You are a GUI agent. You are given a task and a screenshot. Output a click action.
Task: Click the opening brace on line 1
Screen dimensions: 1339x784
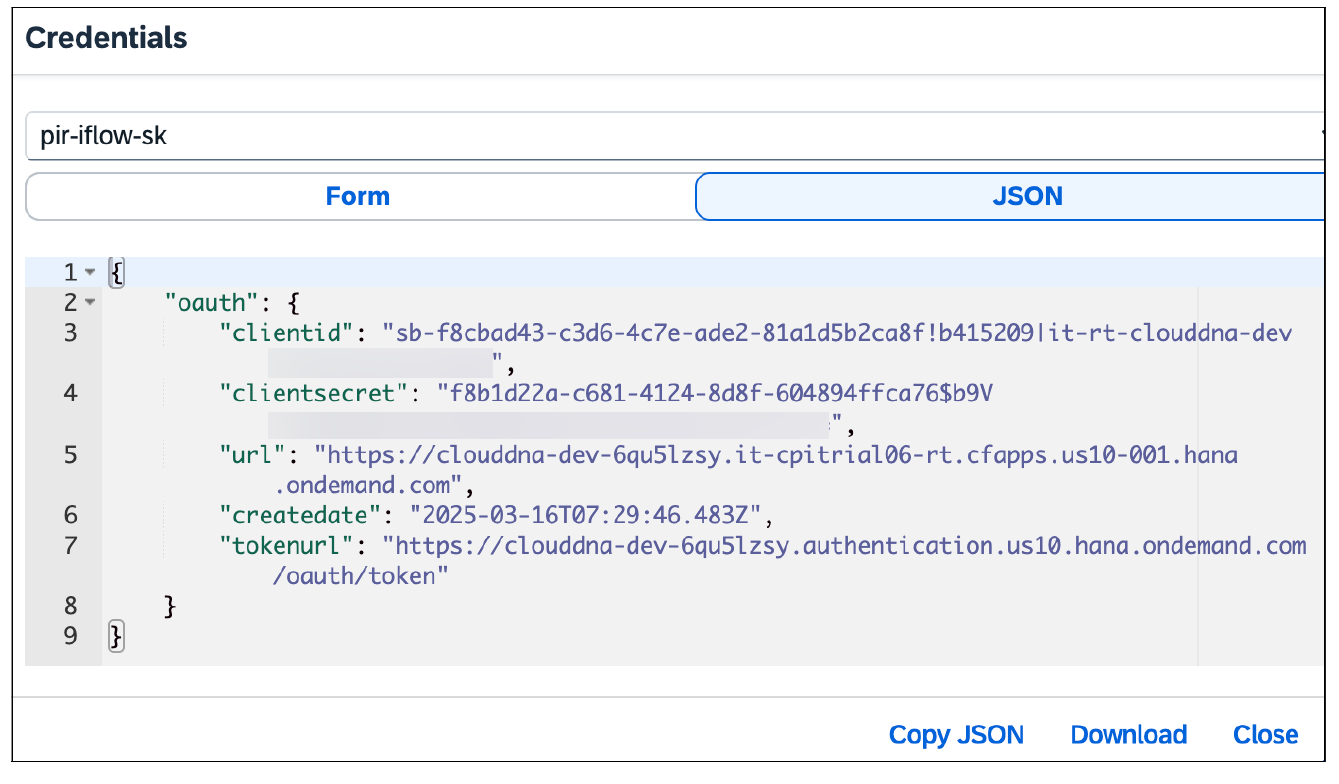pos(116,272)
